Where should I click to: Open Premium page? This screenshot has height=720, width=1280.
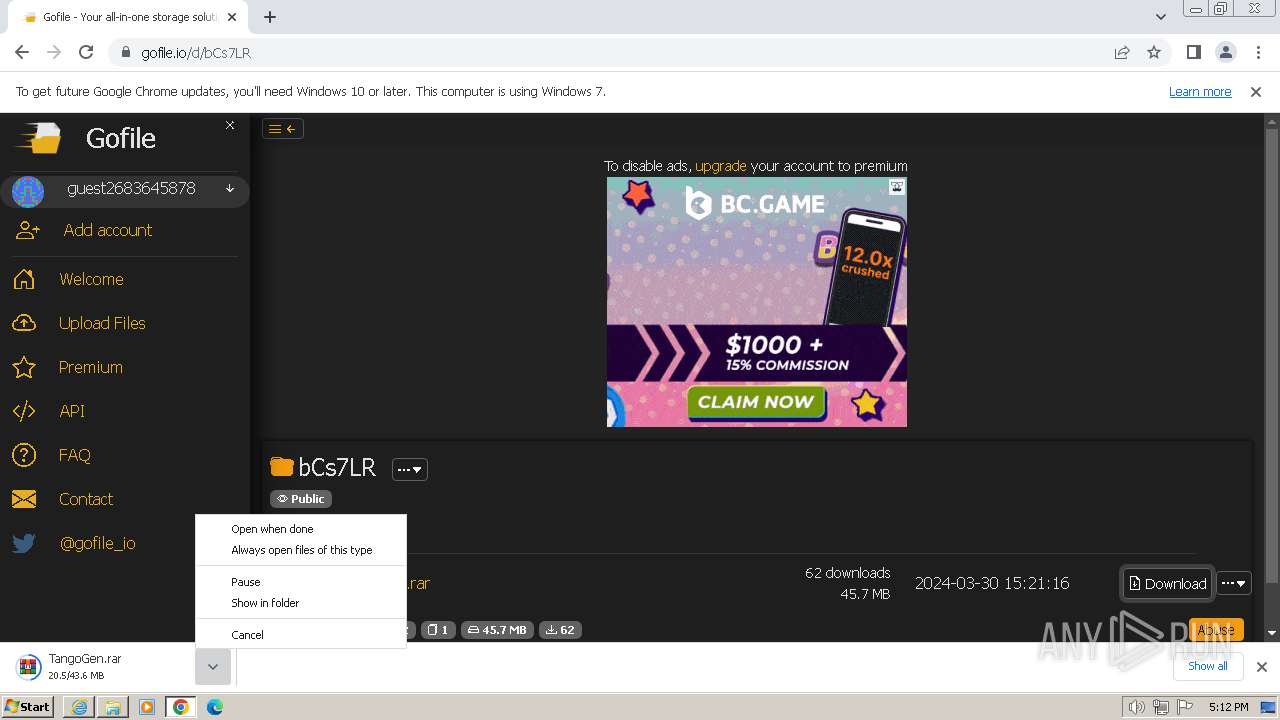point(90,367)
